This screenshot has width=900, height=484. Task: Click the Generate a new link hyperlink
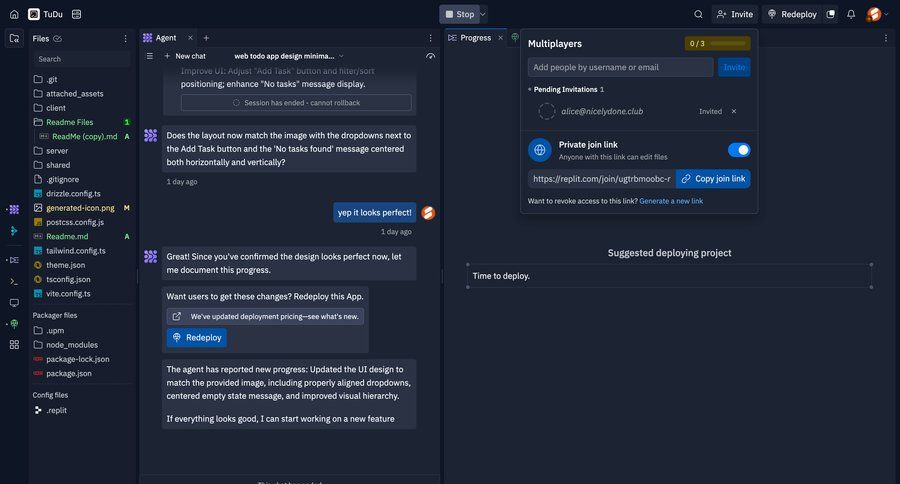click(x=671, y=201)
